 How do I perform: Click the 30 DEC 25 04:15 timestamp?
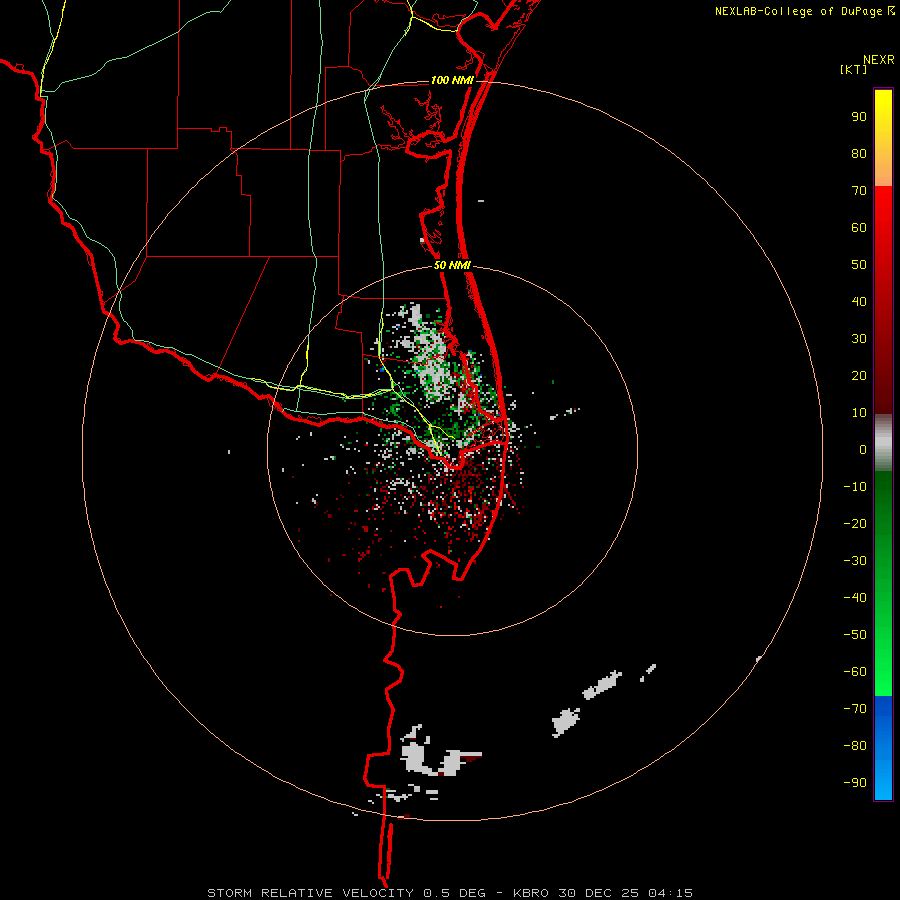click(x=626, y=893)
